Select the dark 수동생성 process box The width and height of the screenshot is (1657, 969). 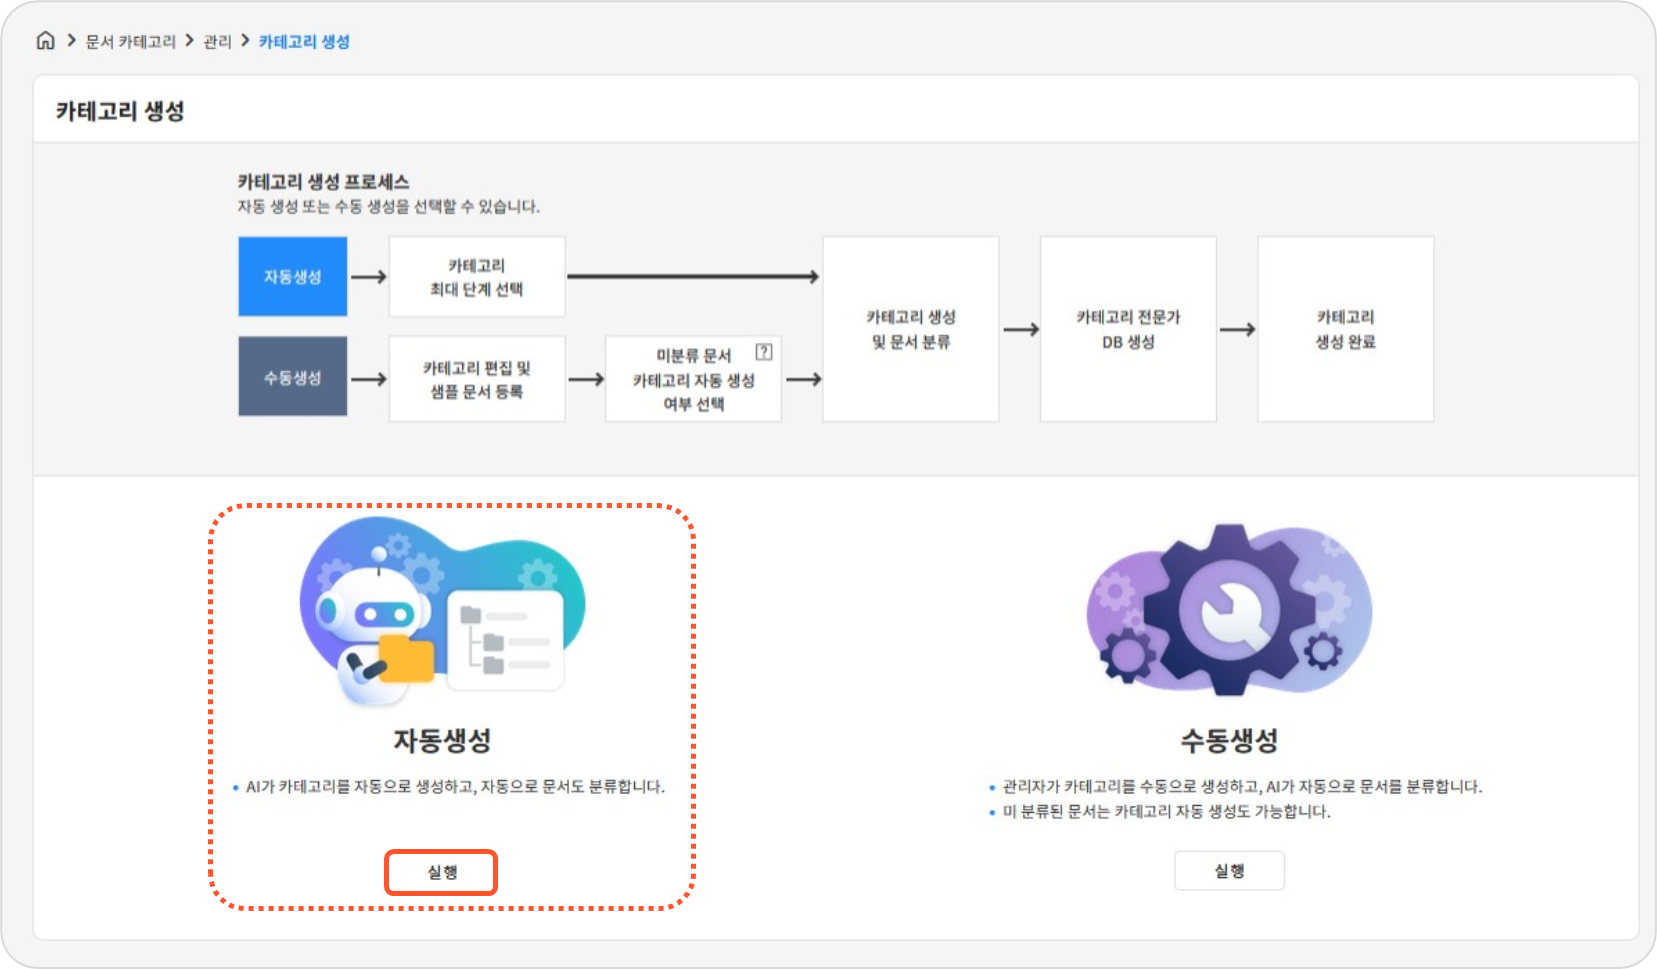click(x=293, y=377)
